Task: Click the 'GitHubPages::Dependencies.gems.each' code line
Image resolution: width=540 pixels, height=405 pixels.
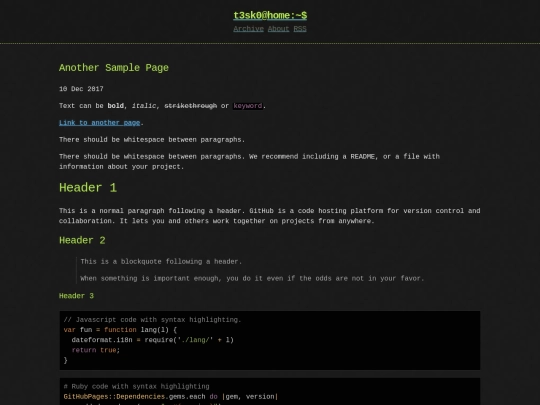Action: 170,396
